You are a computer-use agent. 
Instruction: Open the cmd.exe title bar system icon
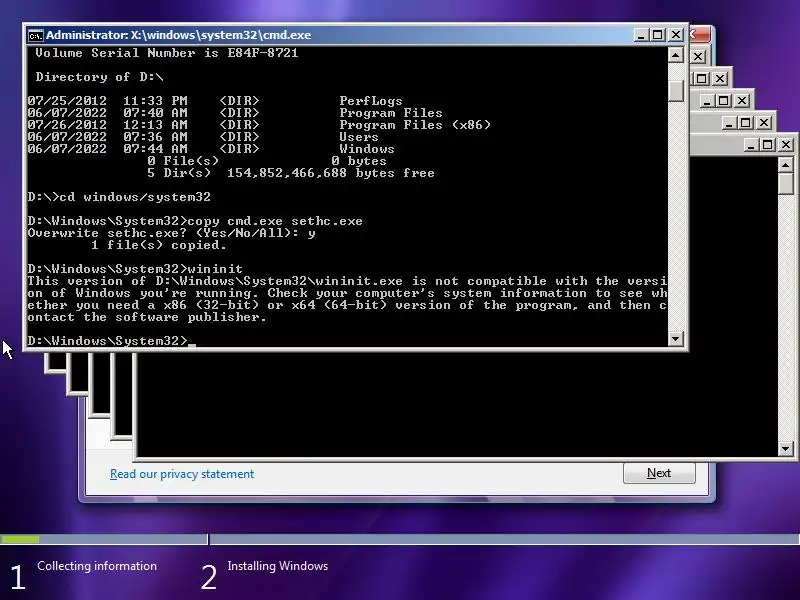(x=35, y=35)
